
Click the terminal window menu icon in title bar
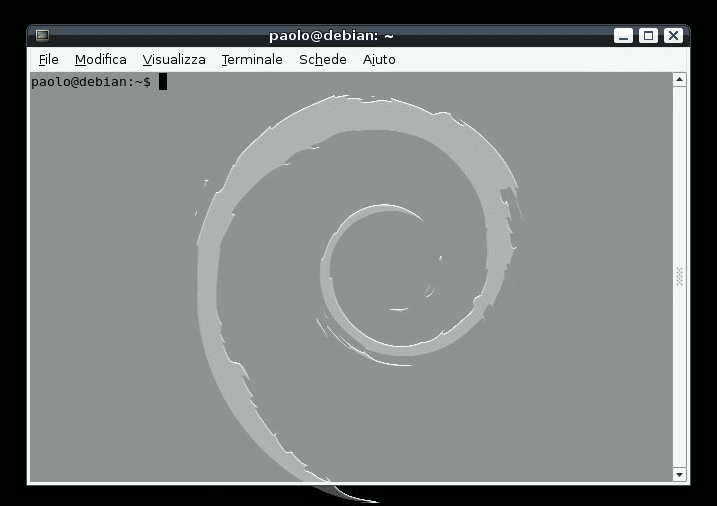click(43, 35)
